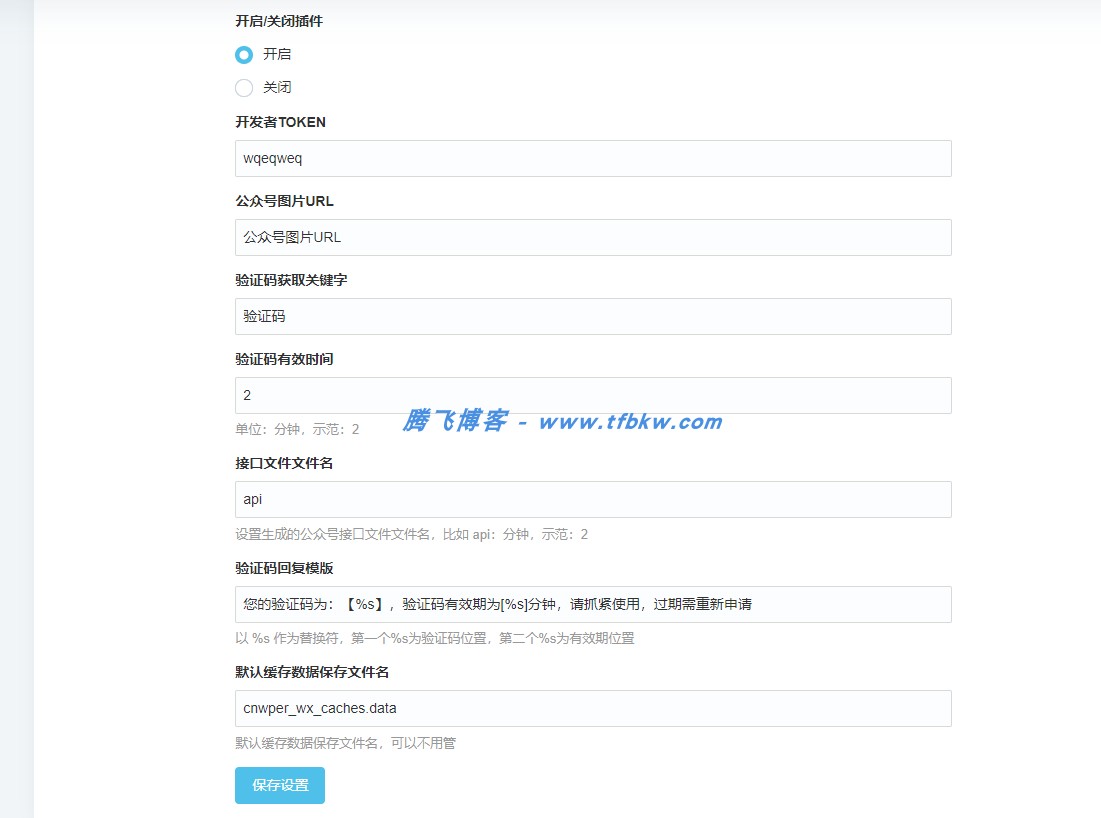This screenshot has height=818, width=1101.
Task: Click the cnwper_wx_caches.data filename field
Action: (x=592, y=708)
